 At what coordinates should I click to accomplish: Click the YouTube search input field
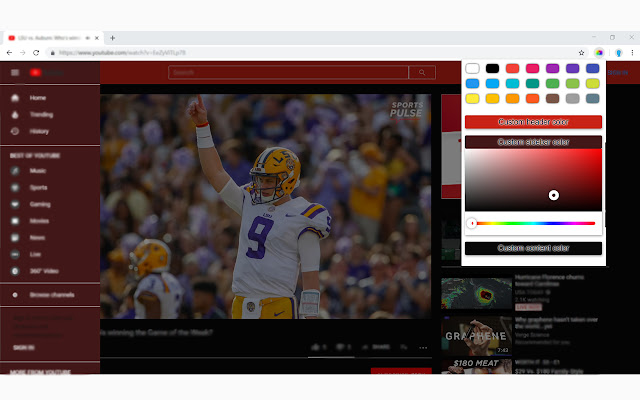coord(288,72)
